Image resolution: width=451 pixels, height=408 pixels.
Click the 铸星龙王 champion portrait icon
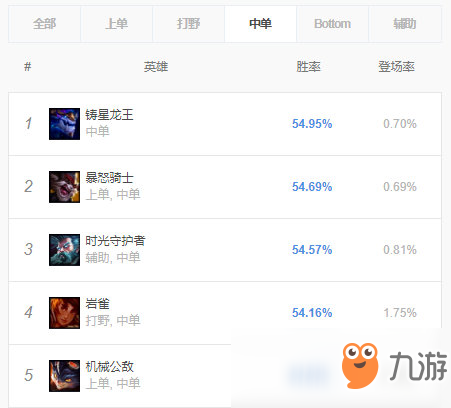(x=64, y=124)
